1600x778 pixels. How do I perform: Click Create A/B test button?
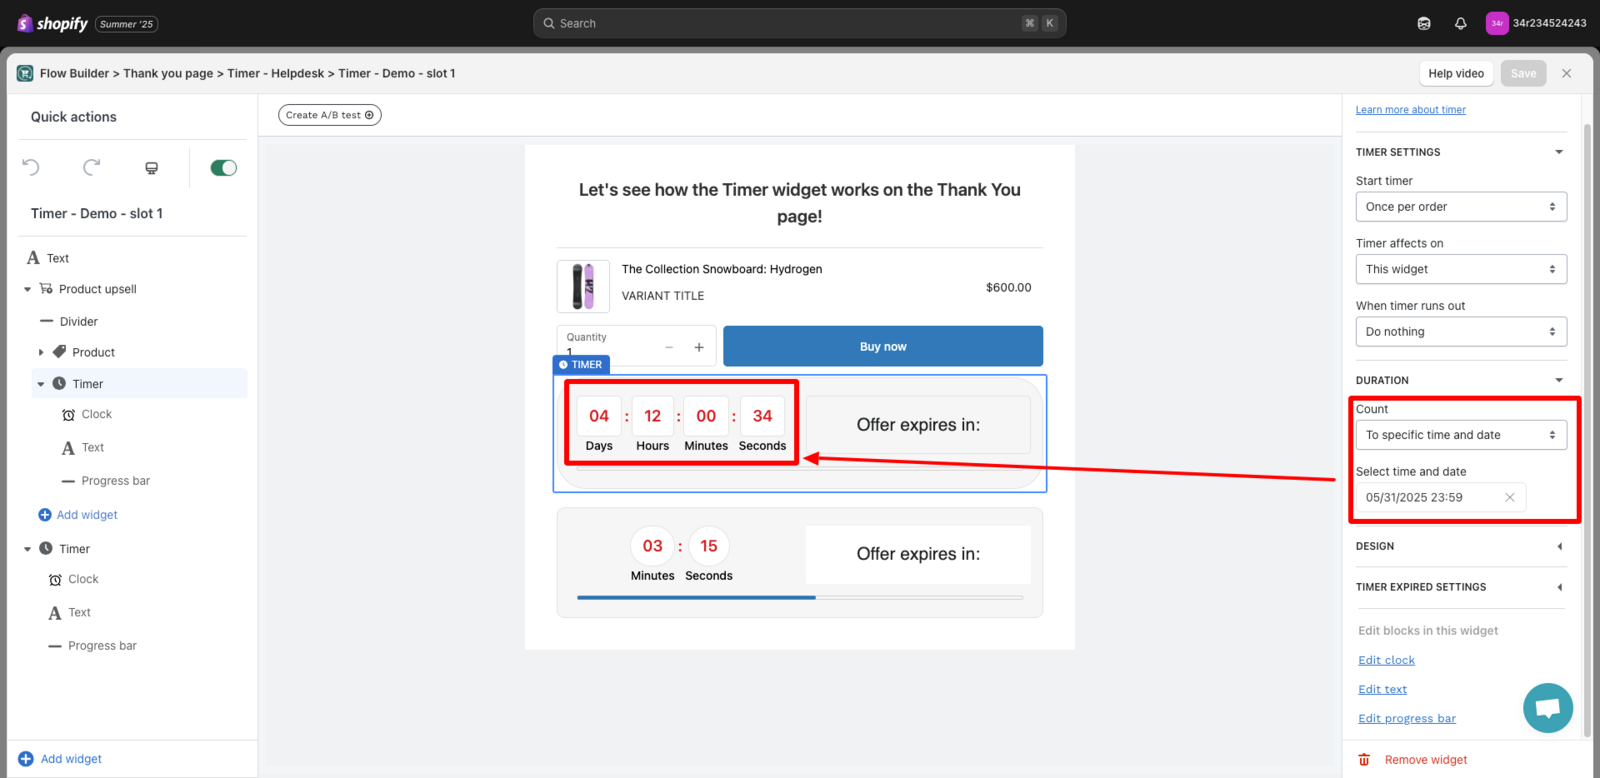click(330, 115)
